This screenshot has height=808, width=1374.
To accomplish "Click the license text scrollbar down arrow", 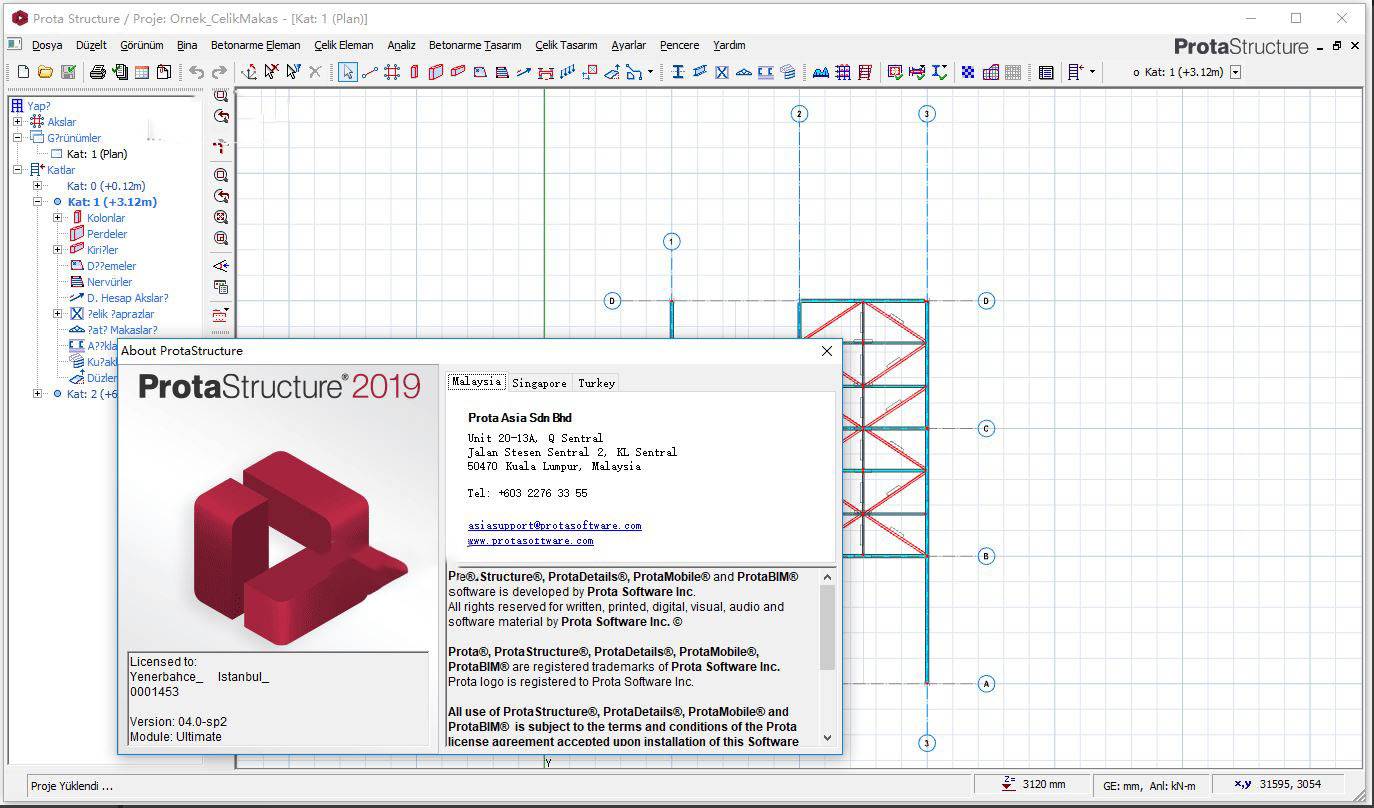I will click(x=827, y=738).
